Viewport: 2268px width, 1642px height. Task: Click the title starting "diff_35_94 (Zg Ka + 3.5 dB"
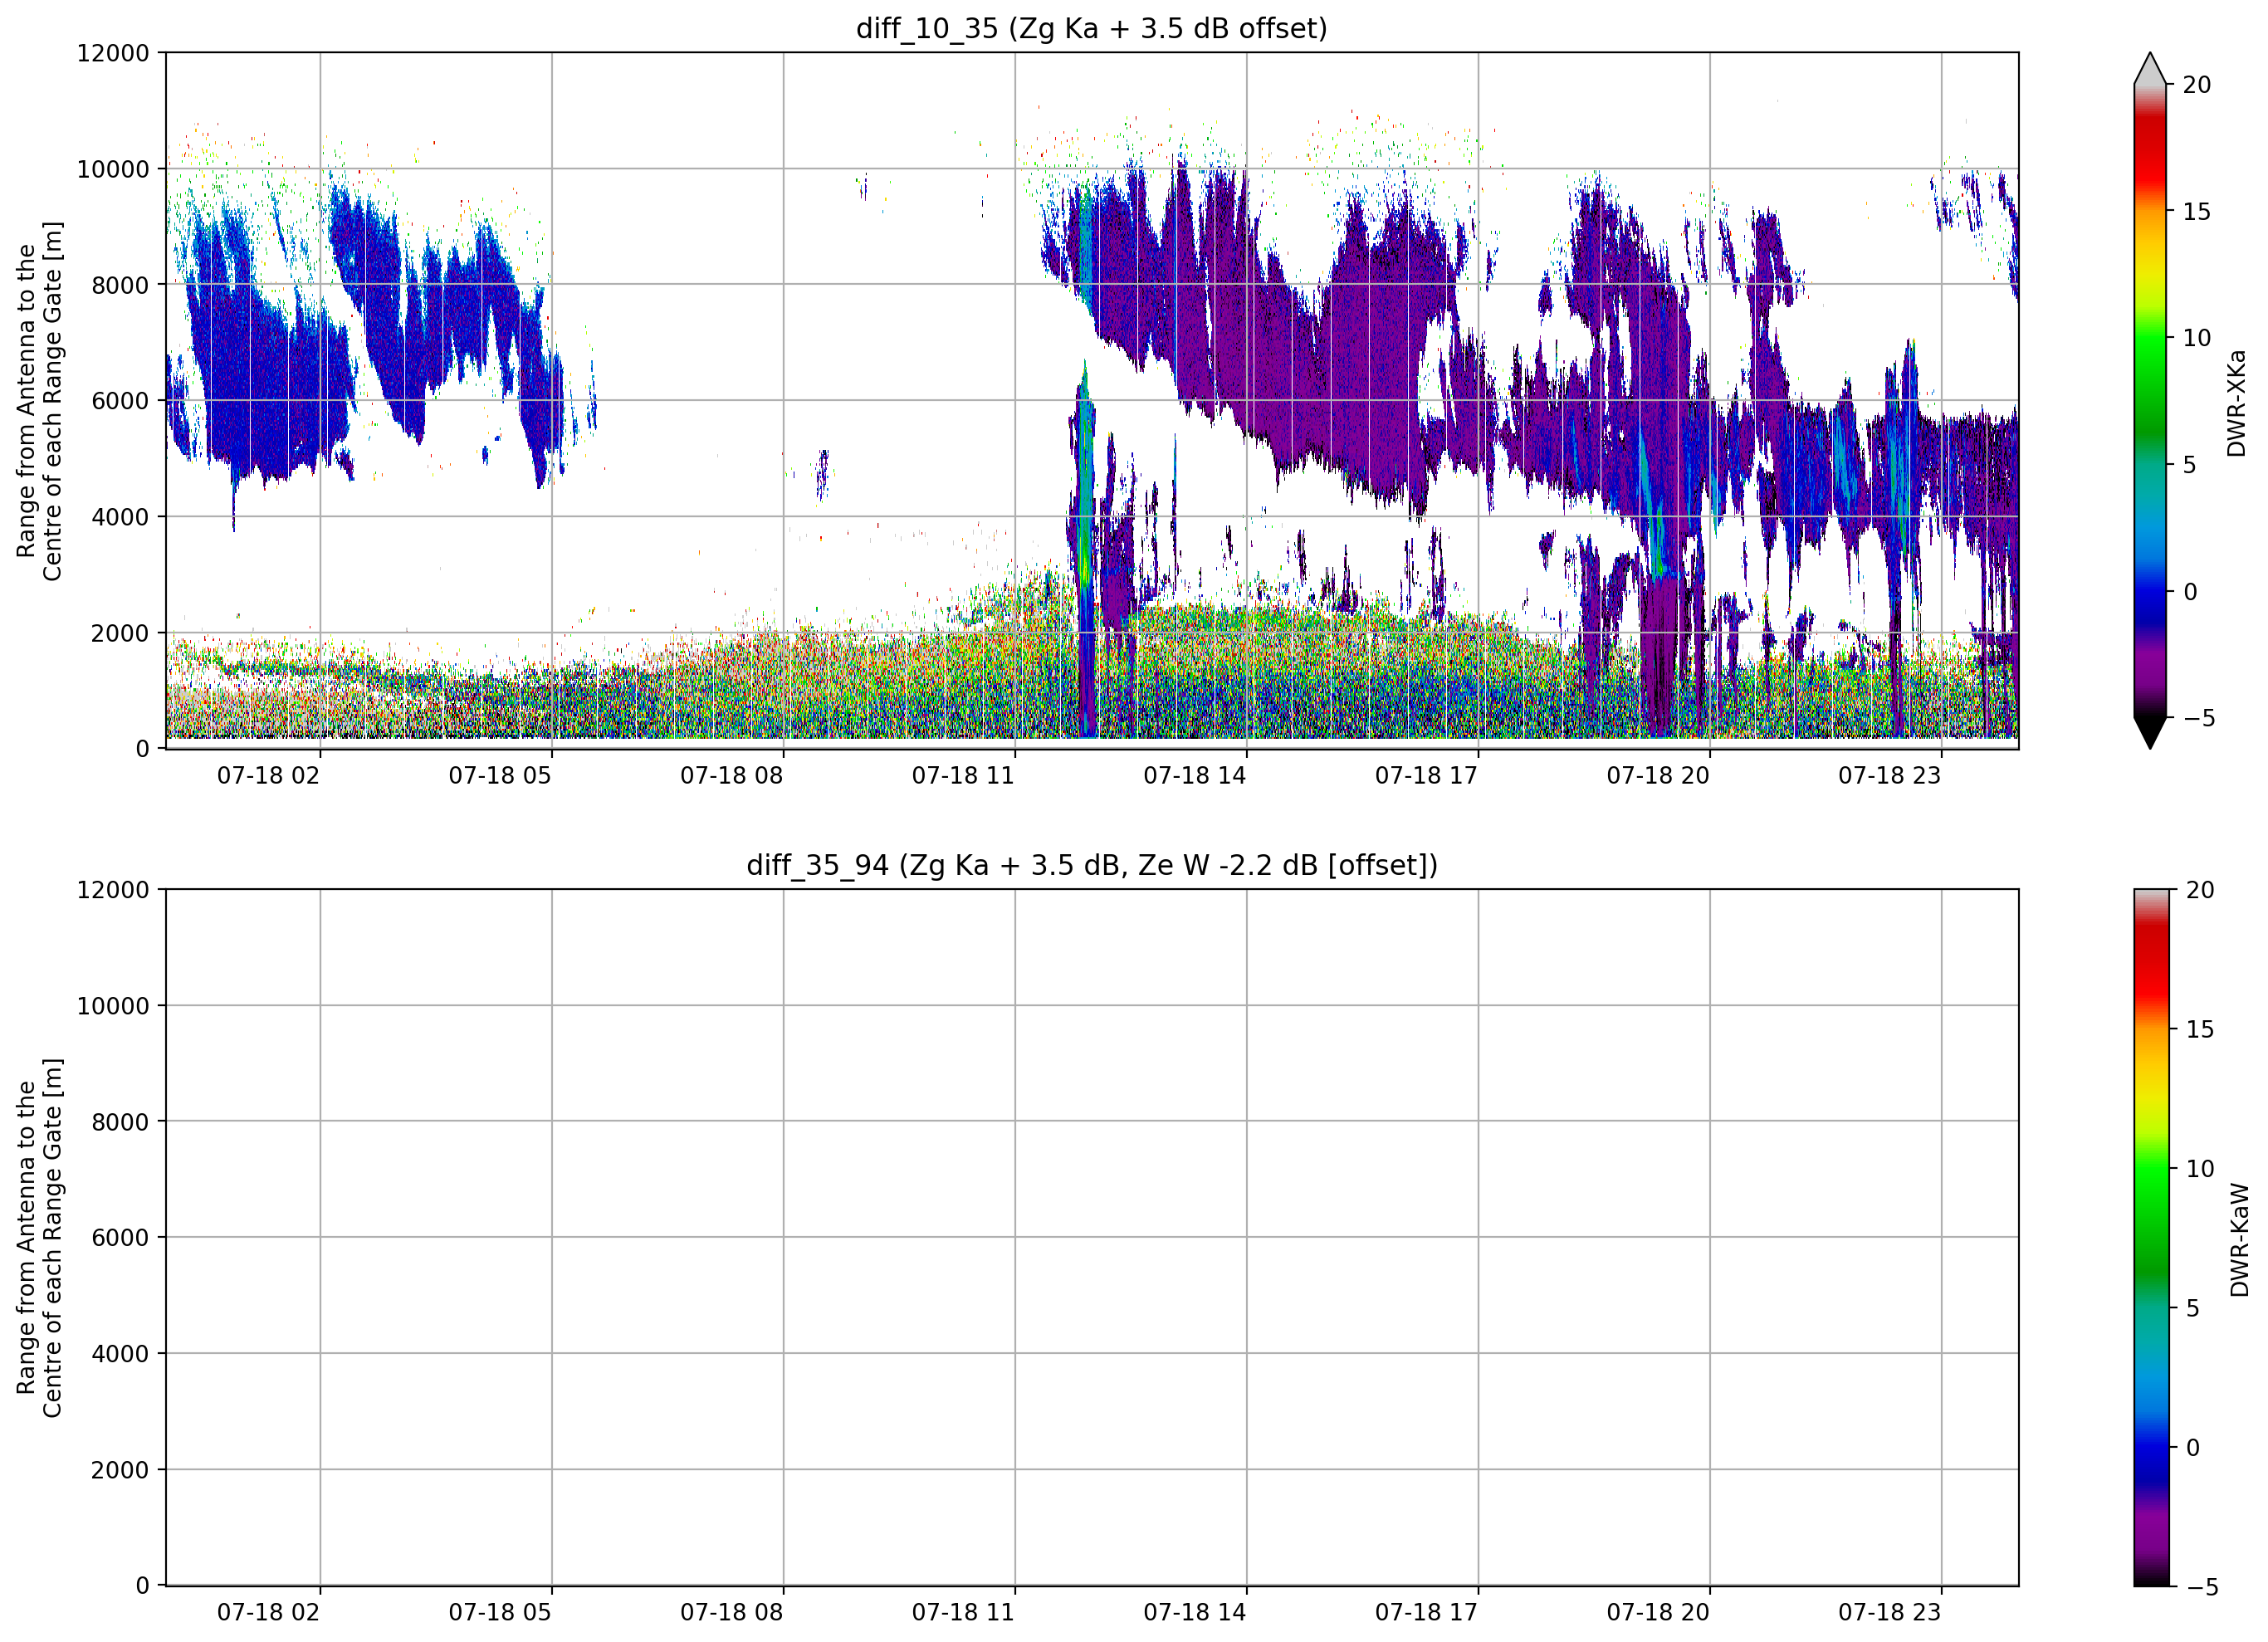[1091, 865]
